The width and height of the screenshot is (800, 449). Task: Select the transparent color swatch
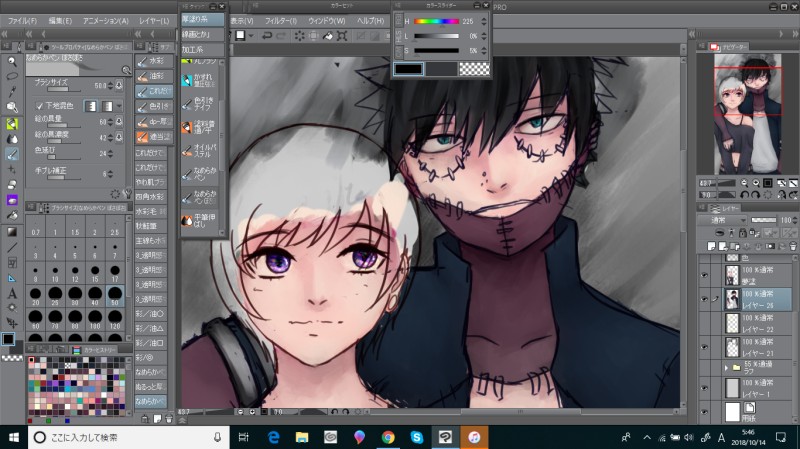pyautogui.click(x=474, y=69)
